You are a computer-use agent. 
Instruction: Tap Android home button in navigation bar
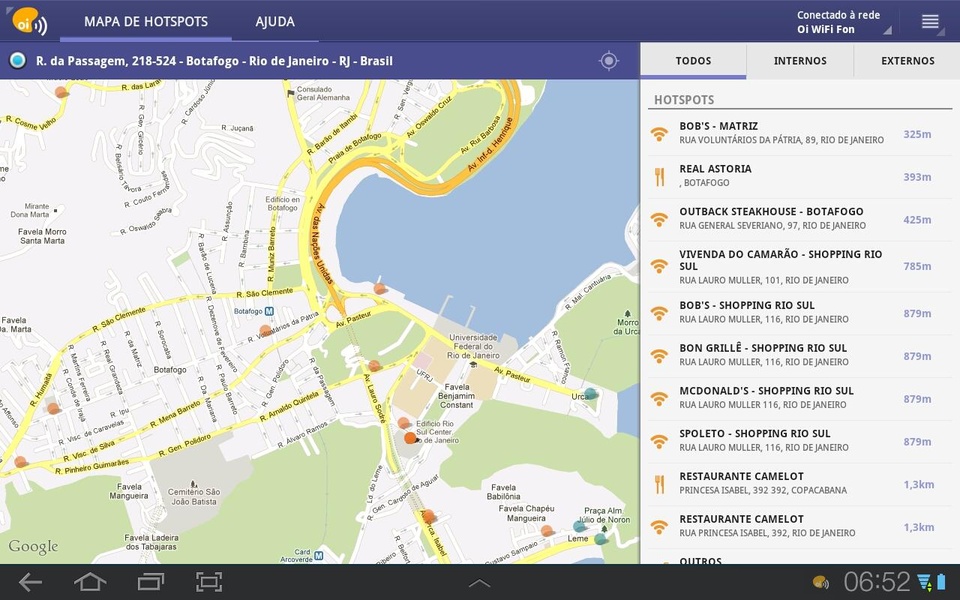pos(90,582)
